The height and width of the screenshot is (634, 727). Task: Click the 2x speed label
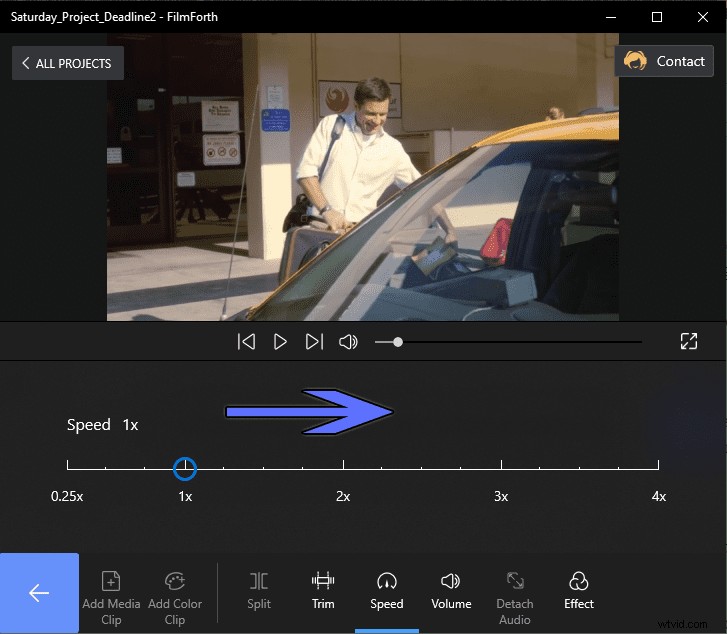343,496
